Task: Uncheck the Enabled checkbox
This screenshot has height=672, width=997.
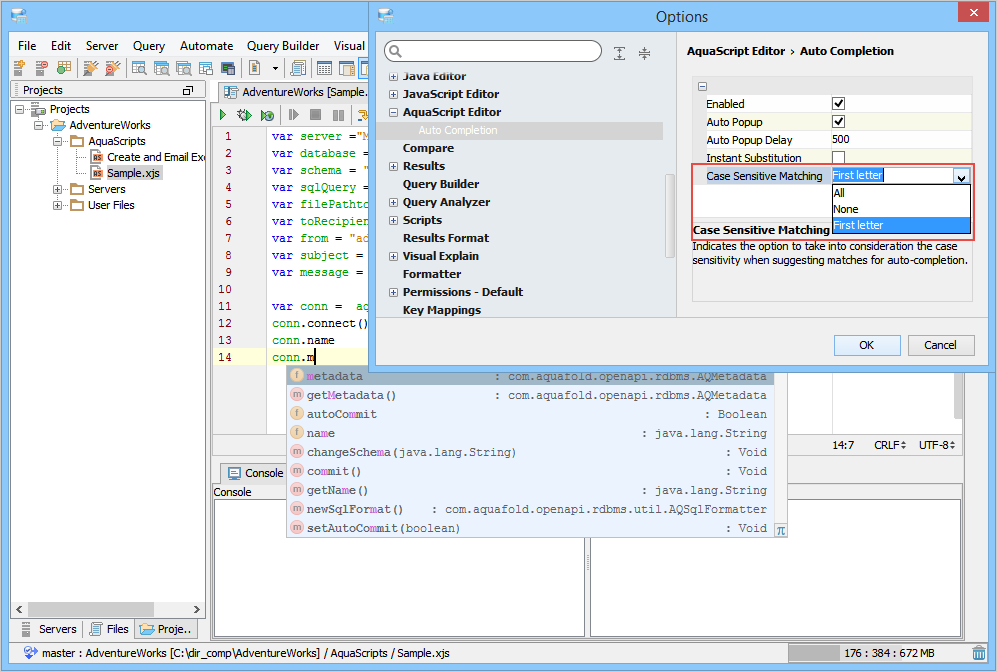Action: 839,104
